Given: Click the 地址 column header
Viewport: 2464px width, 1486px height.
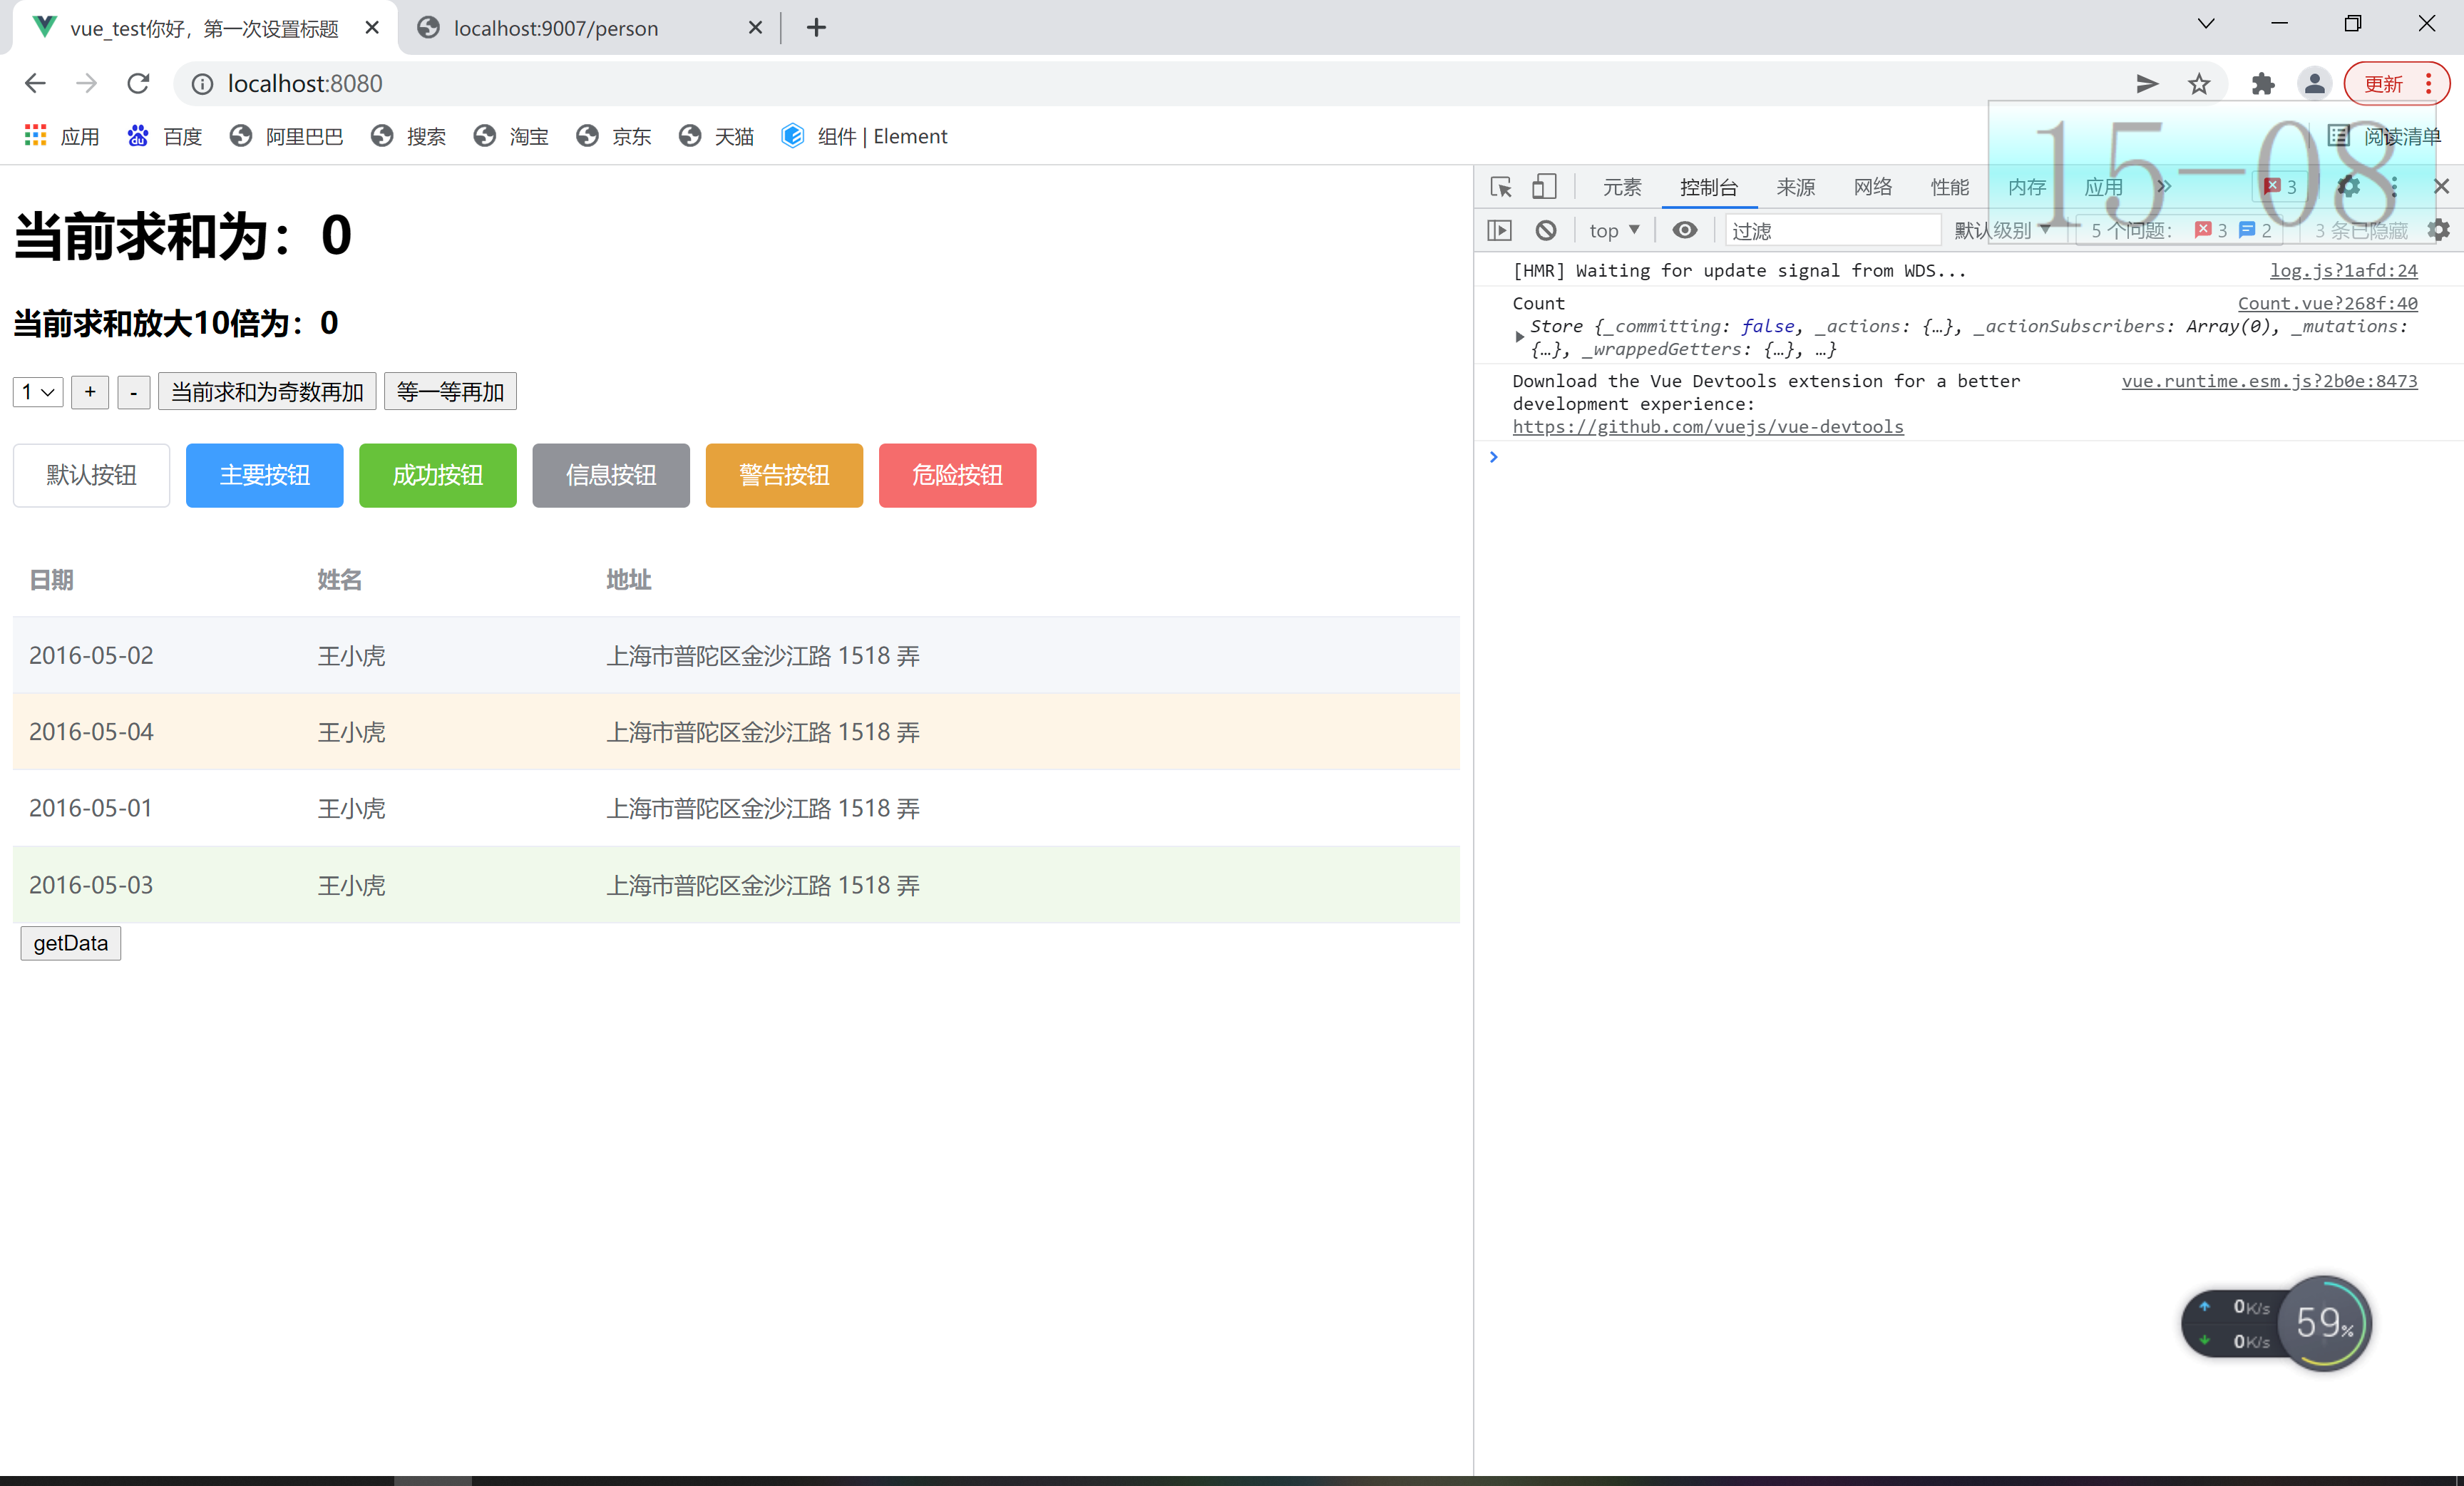Looking at the screenshot, I should [x=629, y=580].
